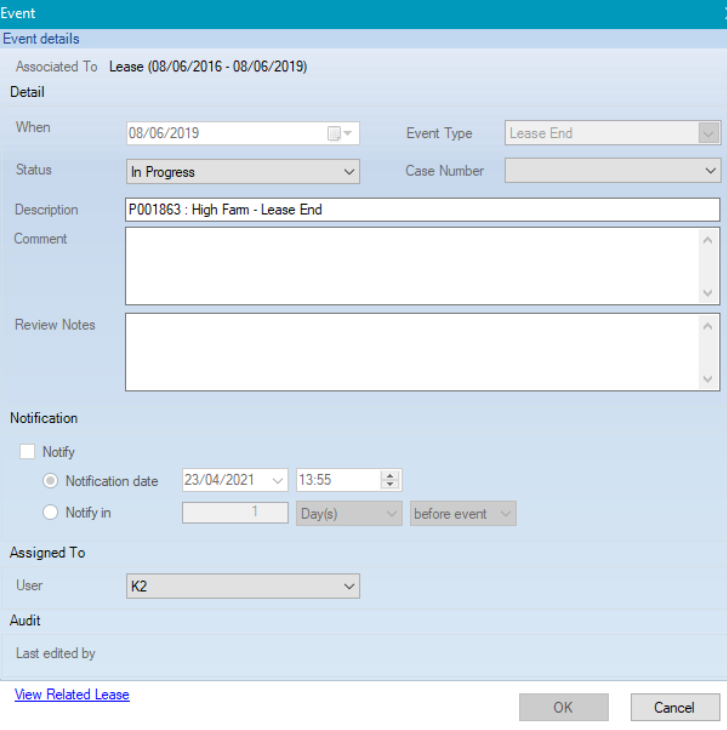Click into the Description text field

pos(421,210)
